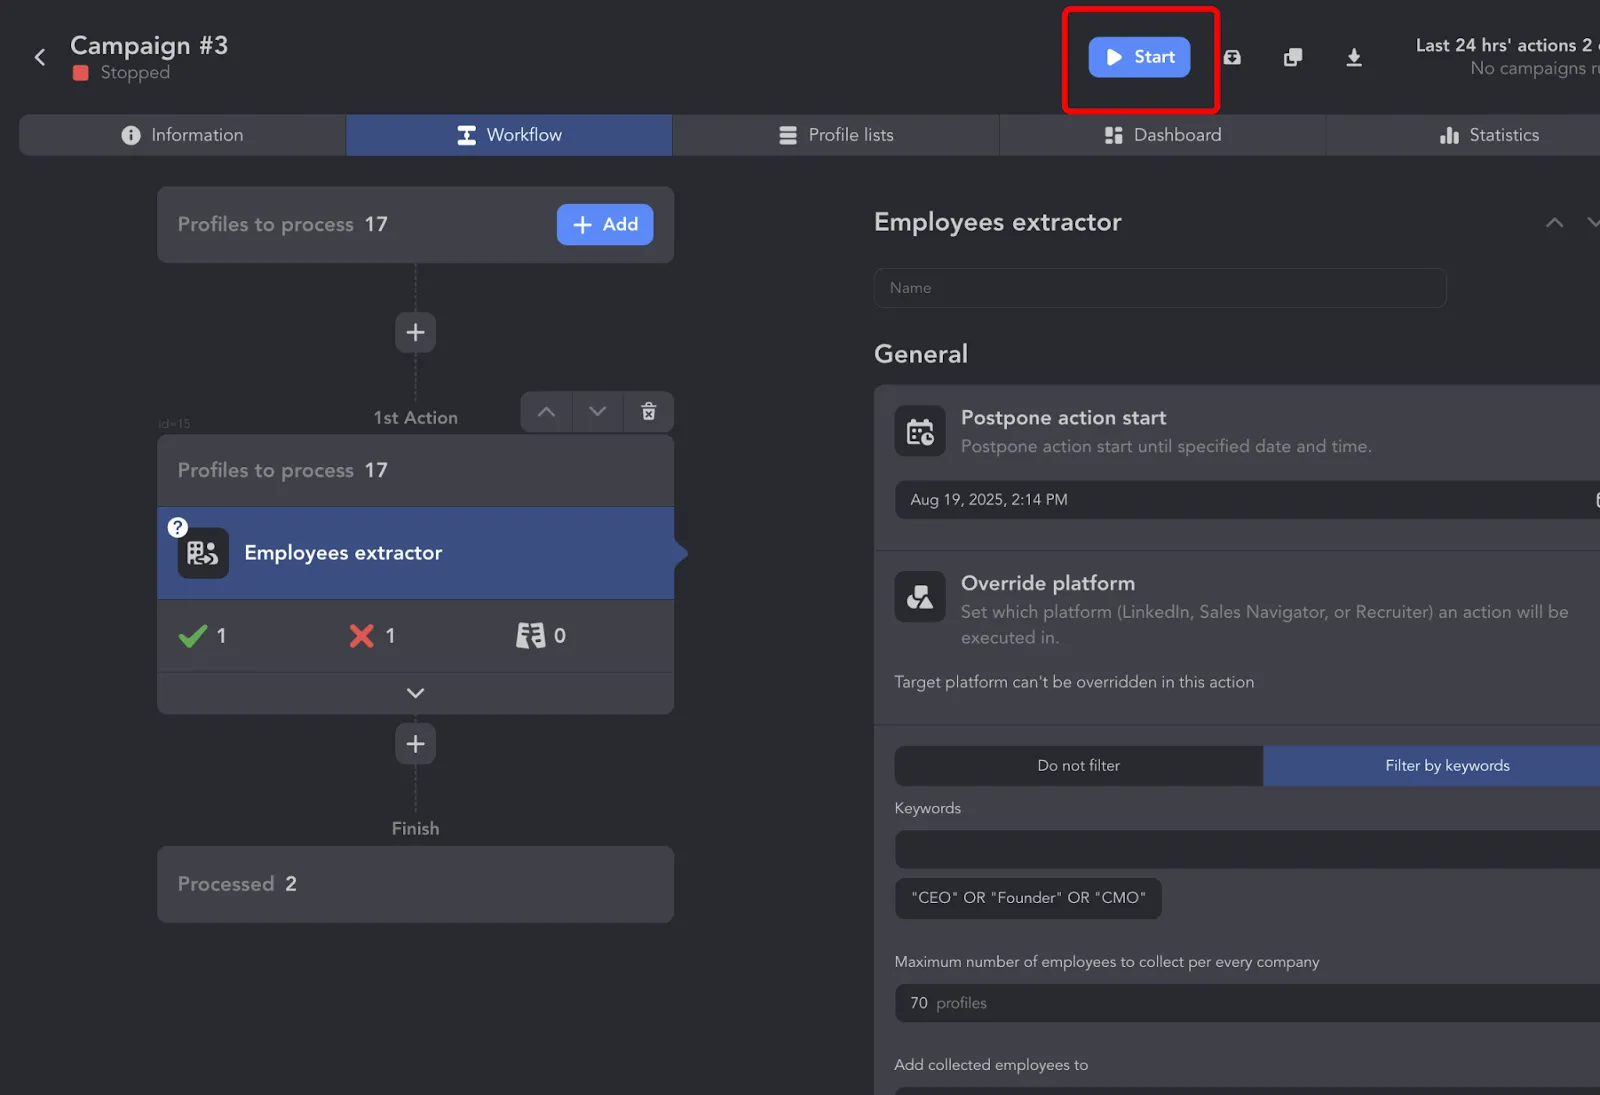Collapse the Employees extractor settings panel arrow
Image resolution: width=1600 pixels, height=1095 pixels.
(1554, 222)
